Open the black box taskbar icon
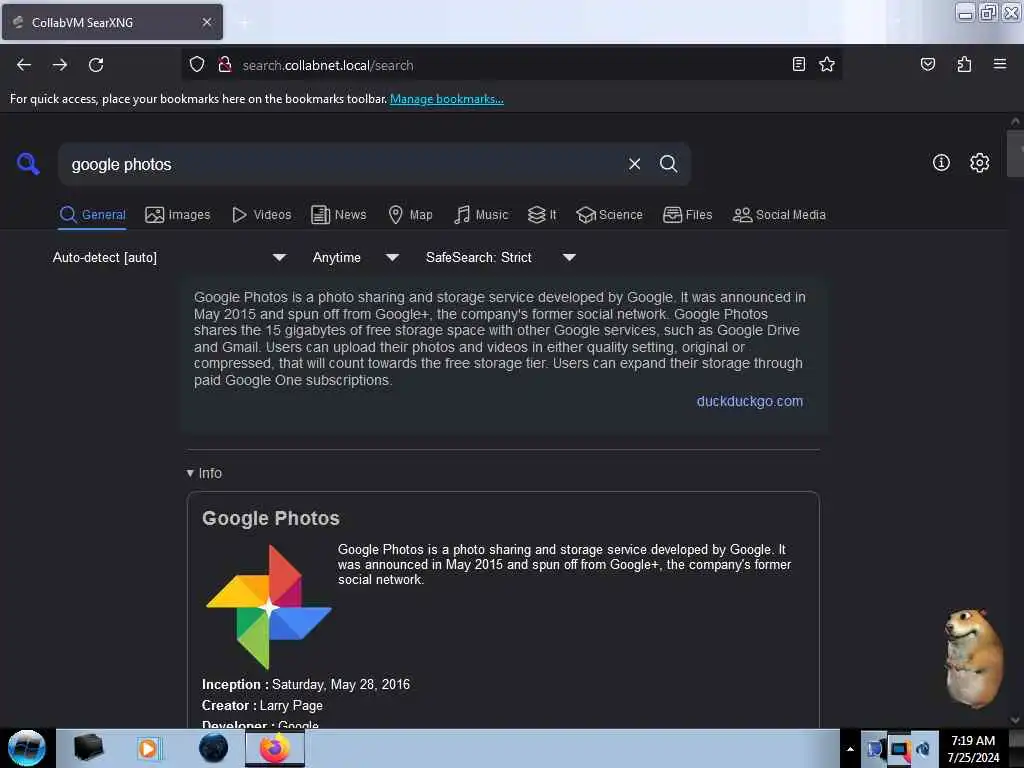The width and height of the screenshot is (1024, 768). click(x=88, y=747)
